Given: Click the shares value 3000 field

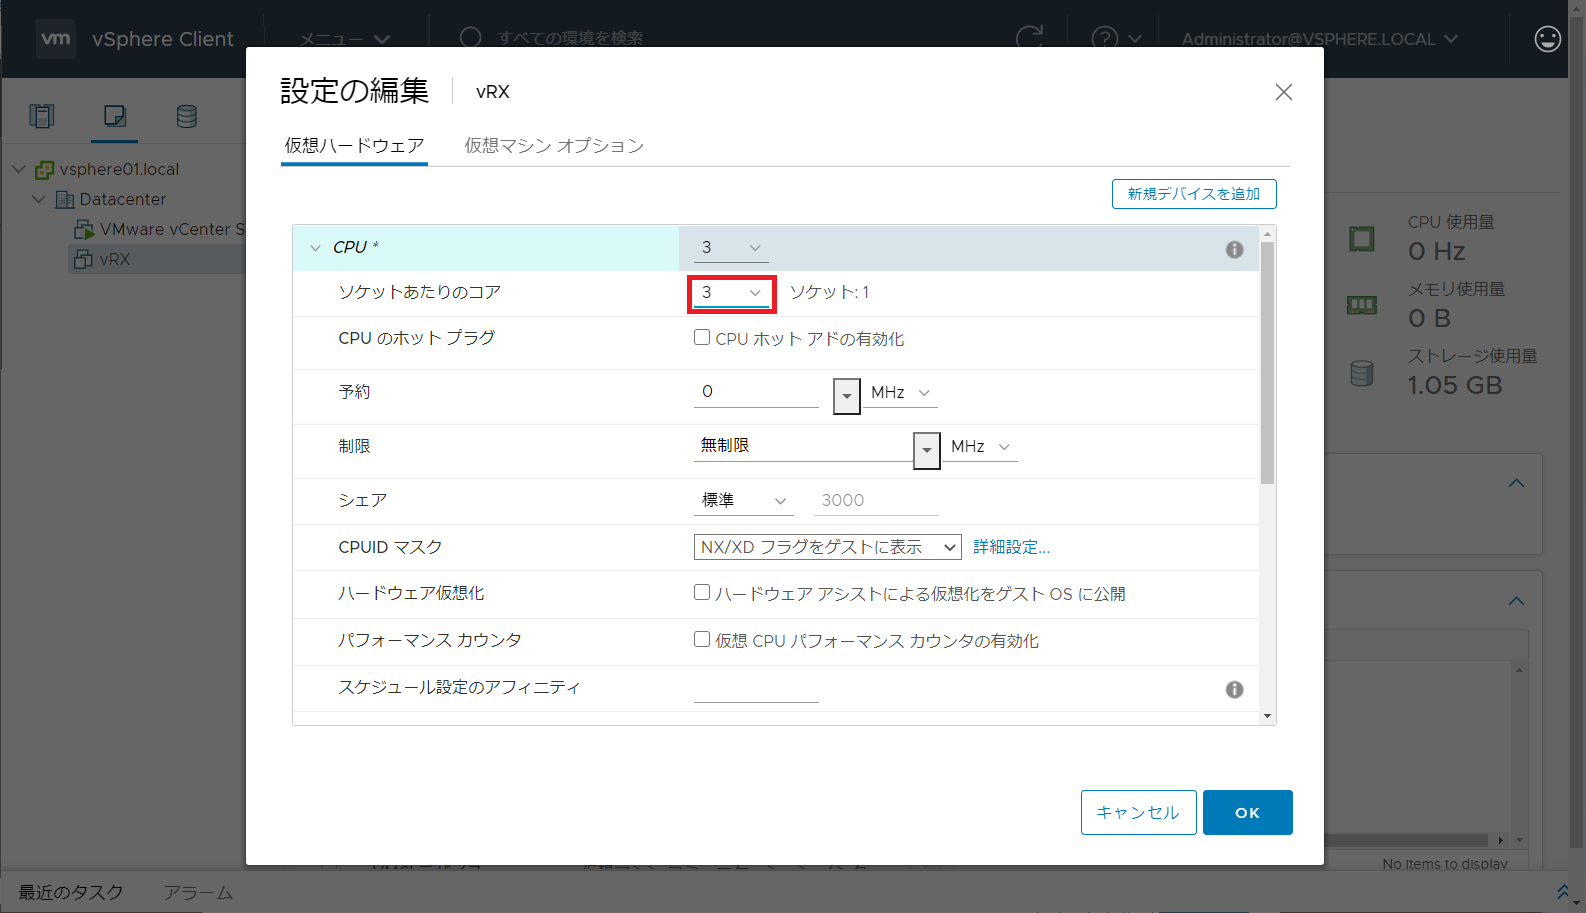Looking at the screenshot, I should tap(876, 500).
